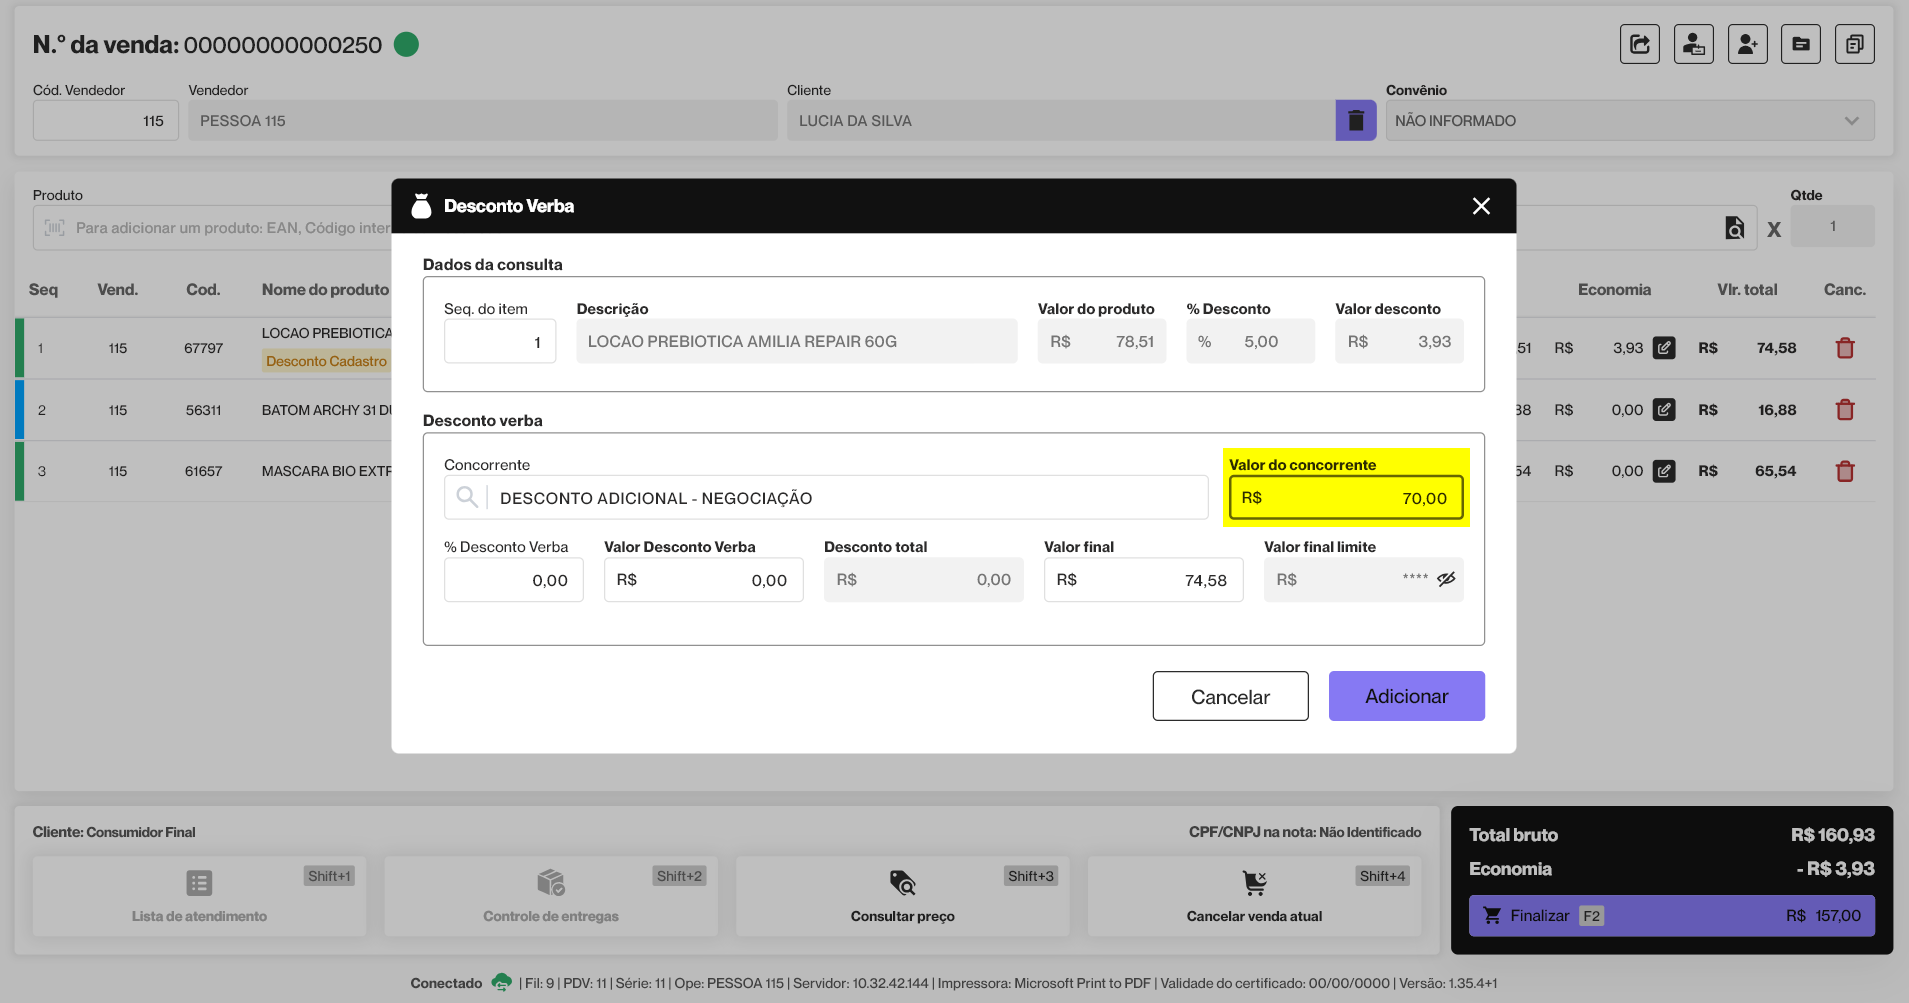Click the copy documents icon at top right
The width and height of the screenshot is (1909, 1003).
click(1854, 44)
